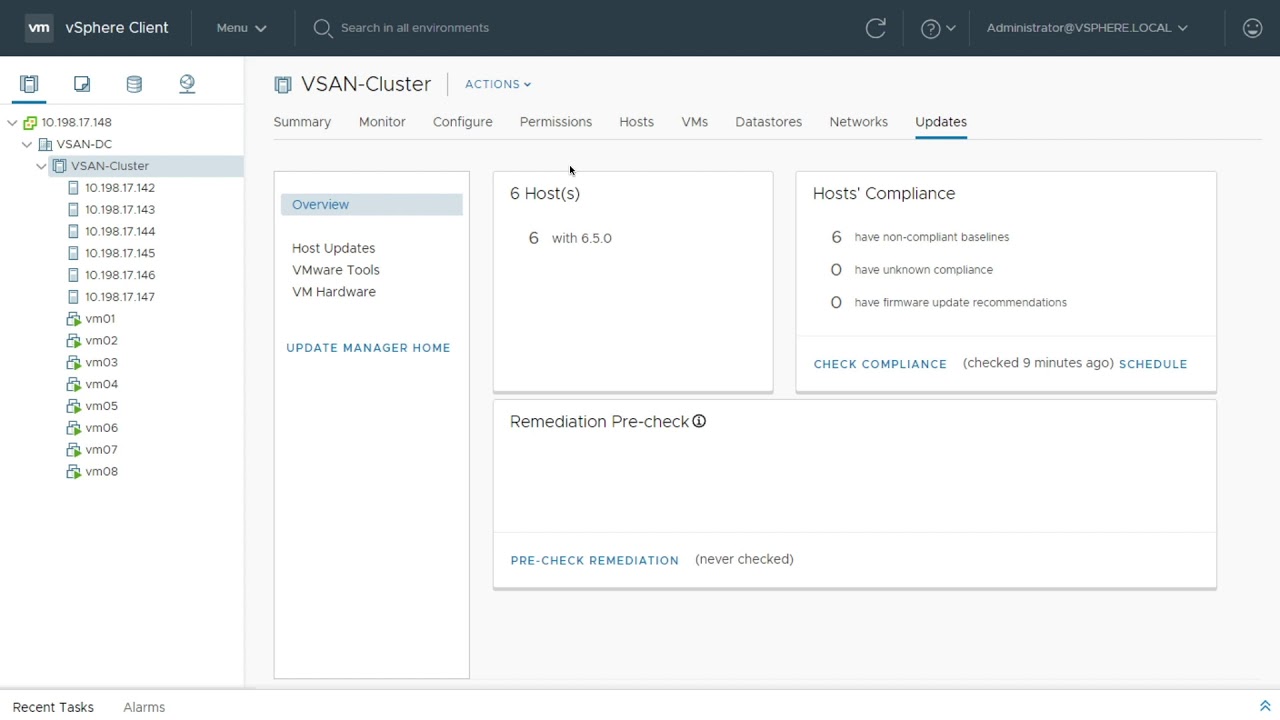
Task: Click the datacenter icon next to VSAN-DC
Action: click(45, 144)
